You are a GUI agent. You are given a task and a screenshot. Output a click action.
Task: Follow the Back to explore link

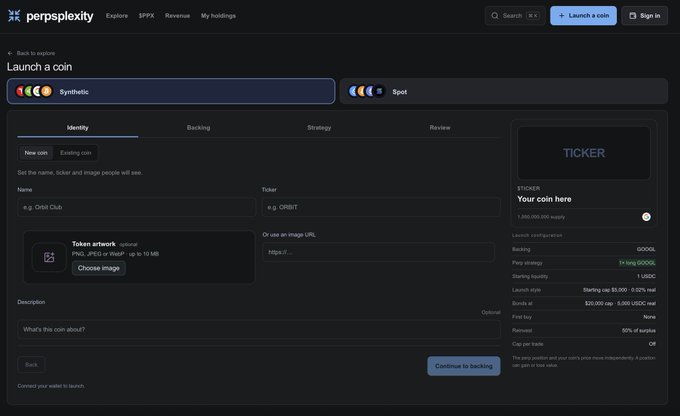point(31,53)
